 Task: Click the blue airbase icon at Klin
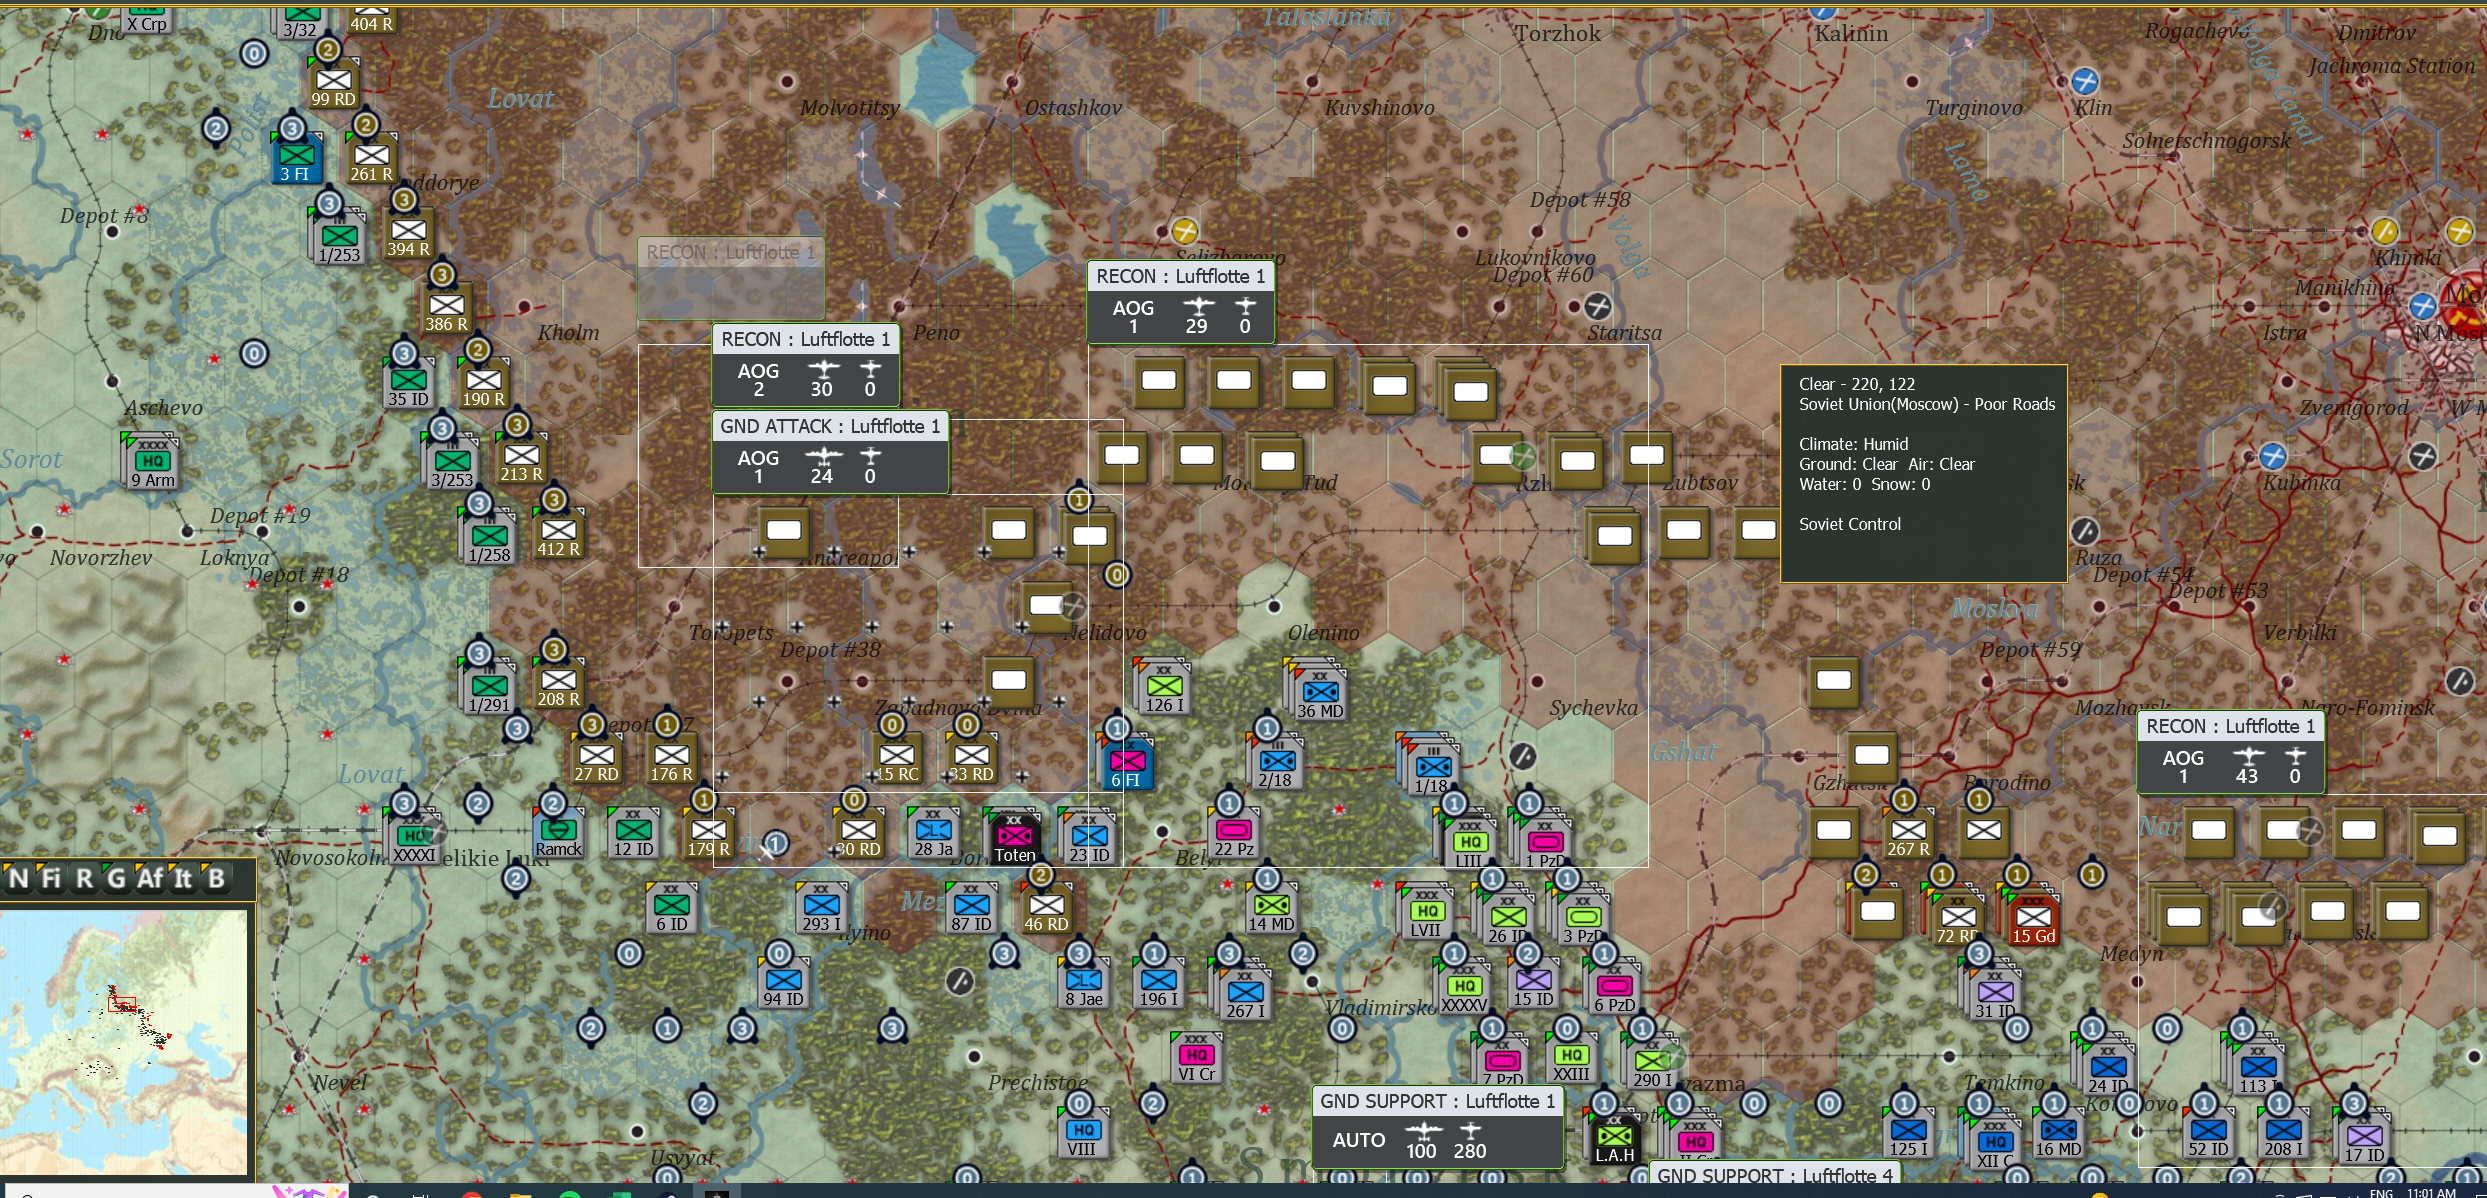pos(2084,81)
